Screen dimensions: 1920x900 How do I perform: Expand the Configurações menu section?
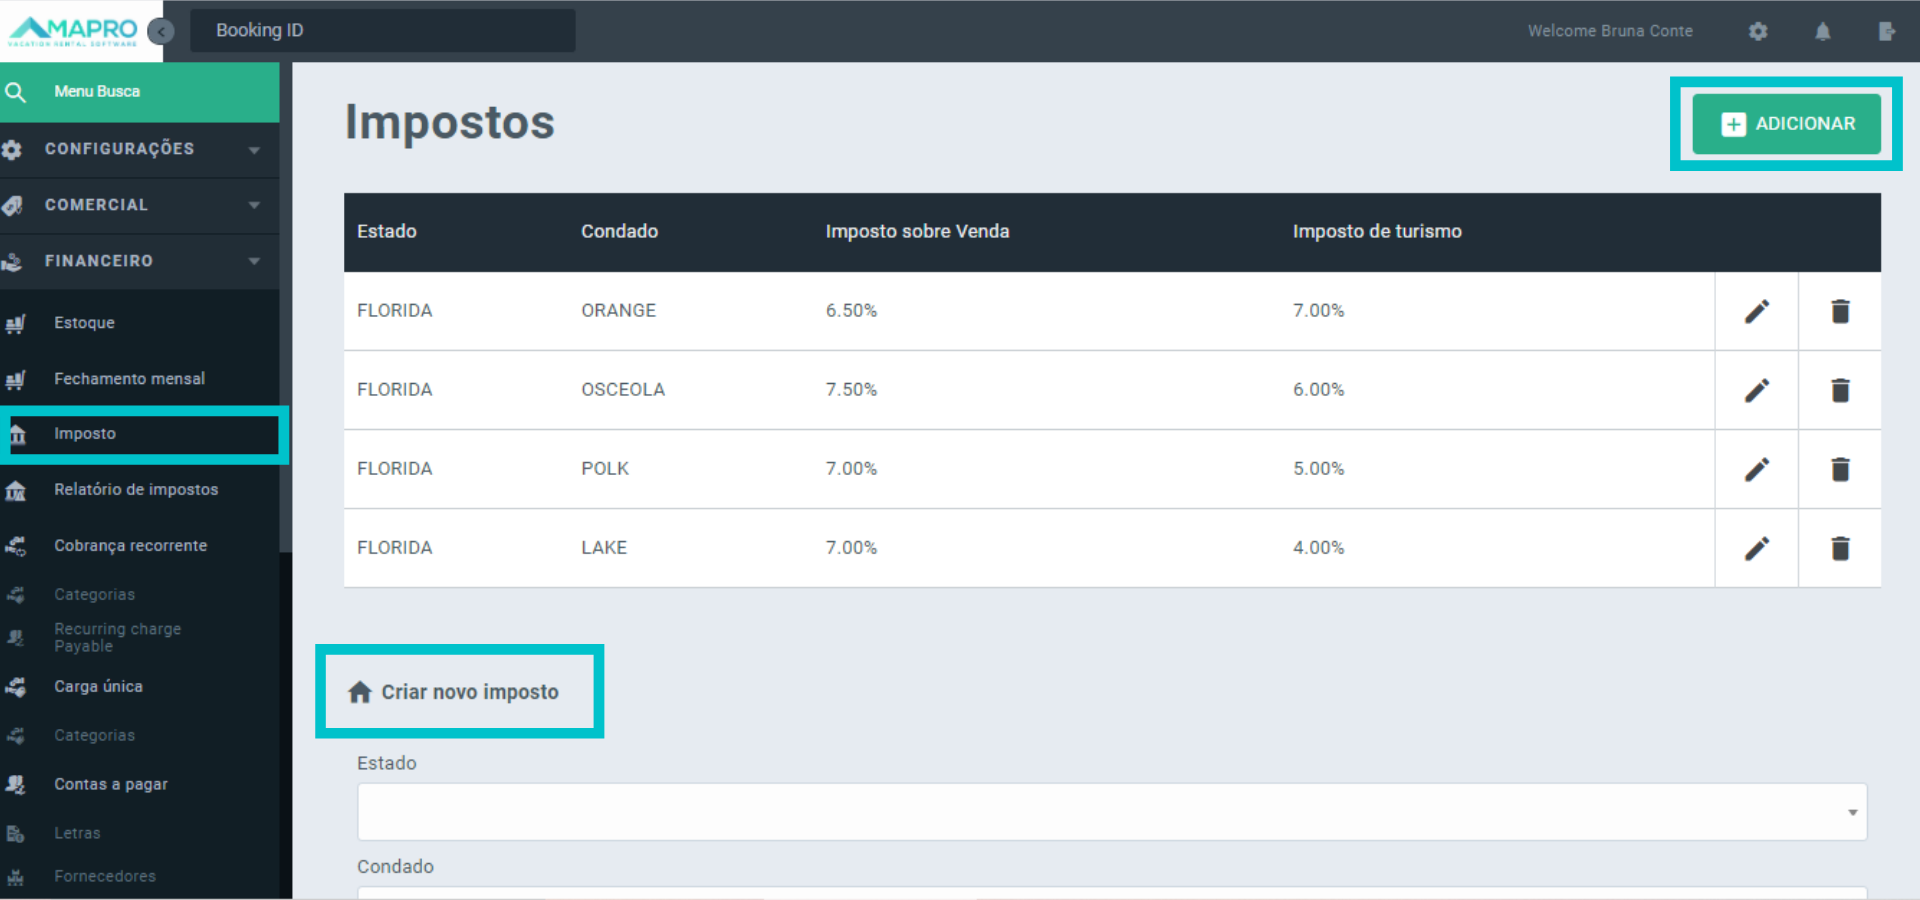(x=140, y=149)
